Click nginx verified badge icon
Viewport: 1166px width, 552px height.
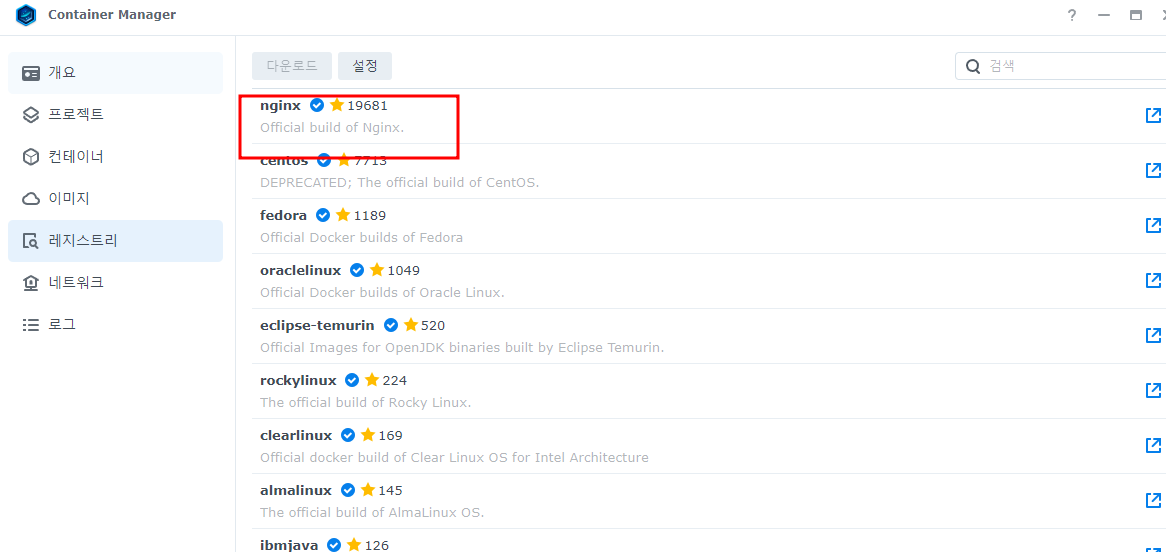[x=317, y=105]
